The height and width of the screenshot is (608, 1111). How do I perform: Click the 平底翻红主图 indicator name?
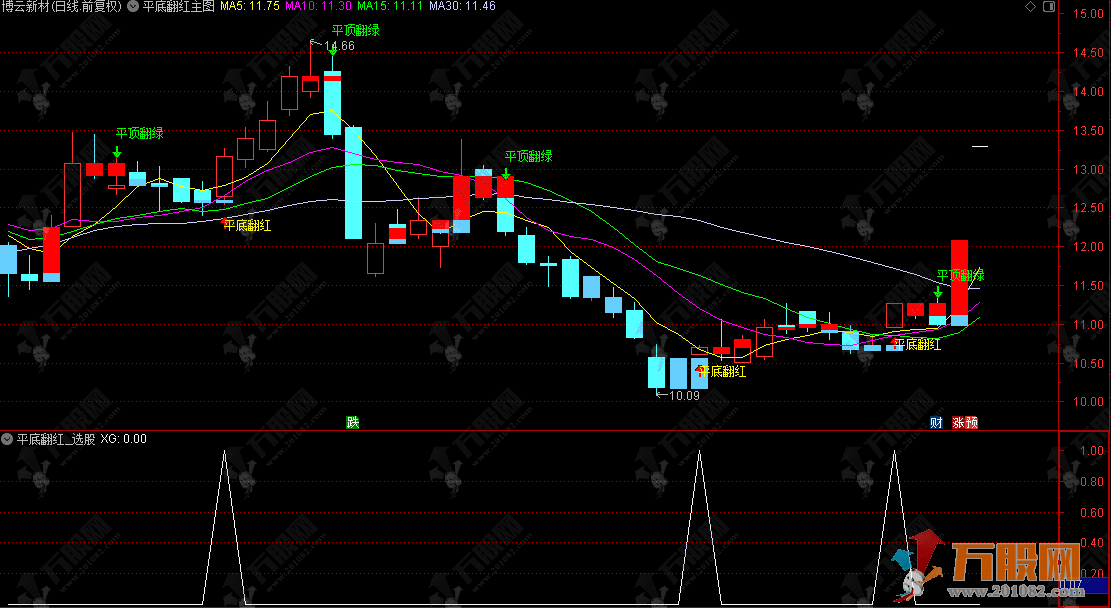(x=178, y=6)
